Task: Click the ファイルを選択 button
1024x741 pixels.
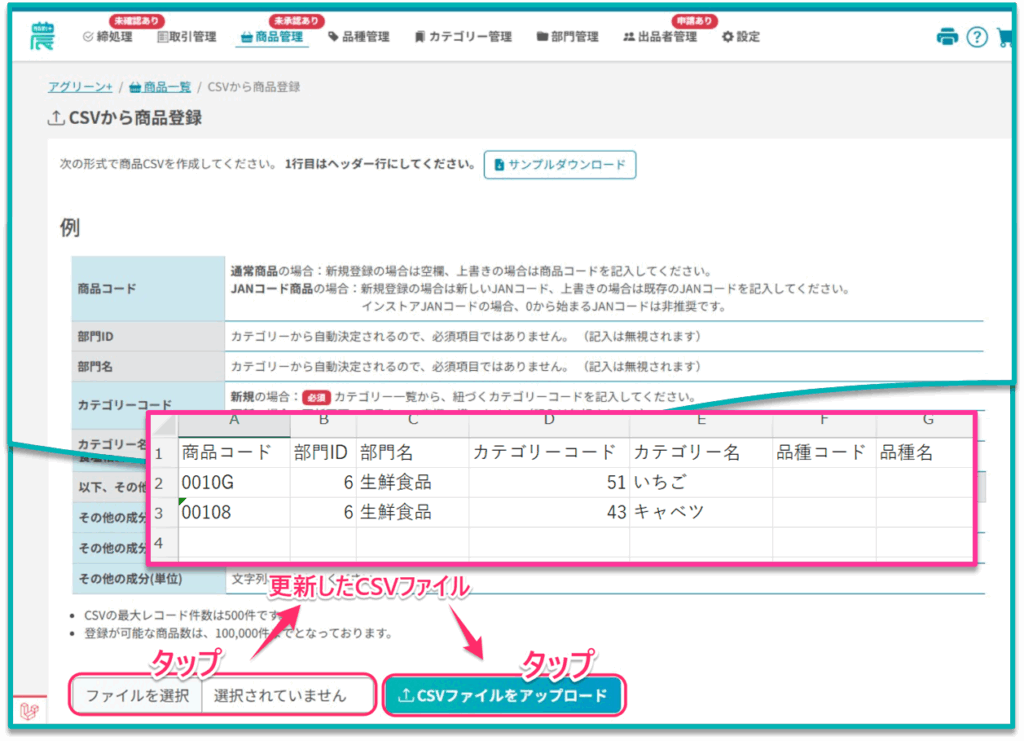Action: [x=137, y=695]
